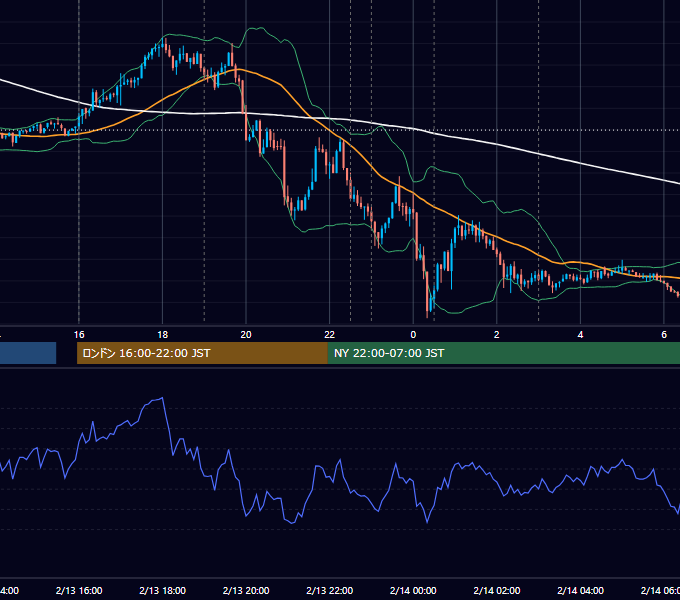The height and width of the screenshot is (600, 680).
Task: Click the 6 hour axis label
Action: [664, 334]
